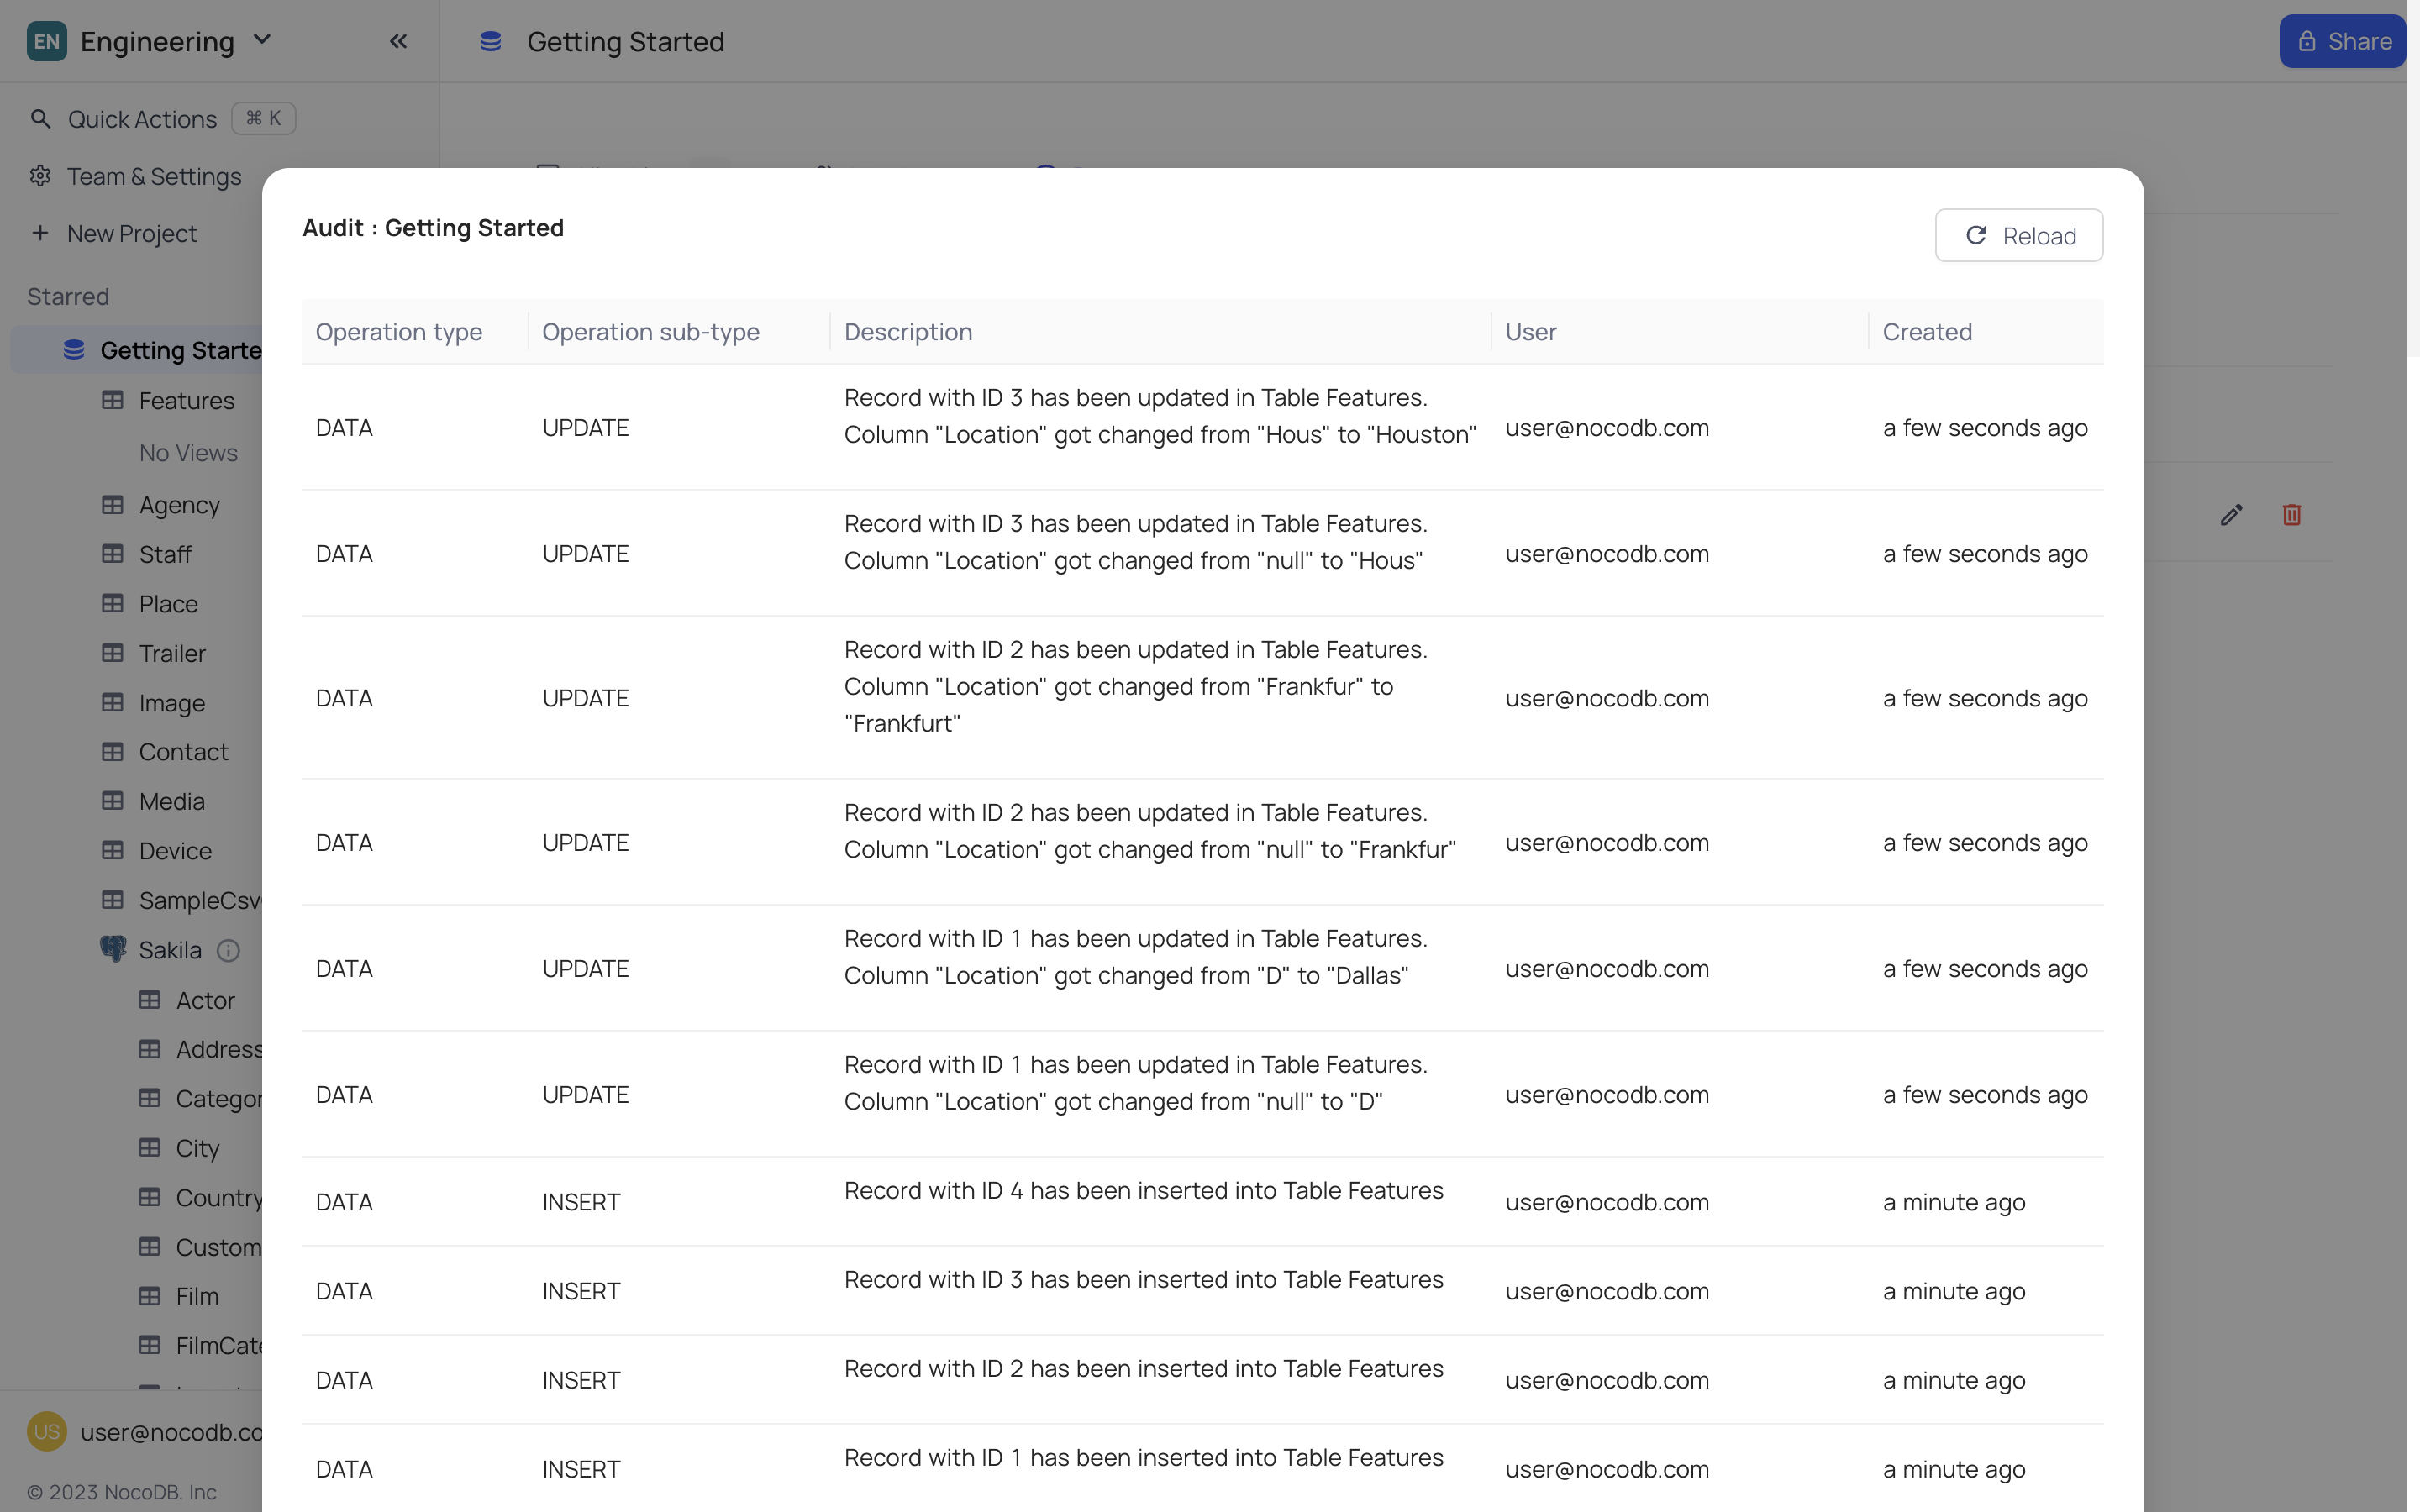Open the Agency table in sidebar
Screen dimensions: 2420x1512
coord(179,504)
